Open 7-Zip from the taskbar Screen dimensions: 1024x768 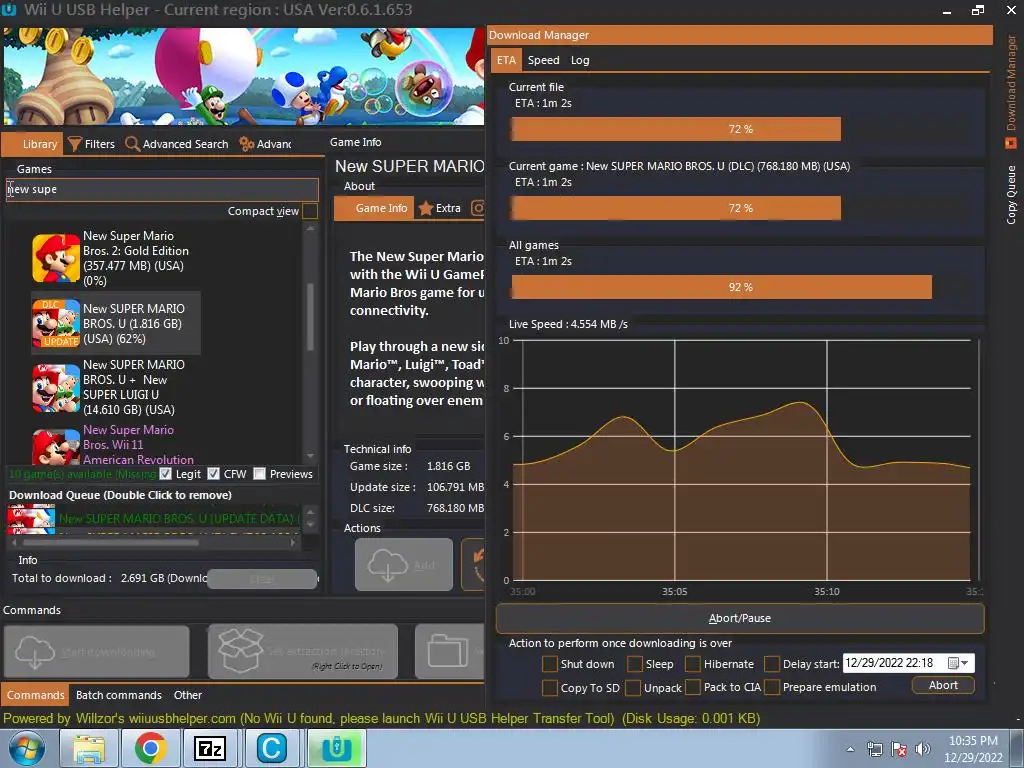point(210,748)
